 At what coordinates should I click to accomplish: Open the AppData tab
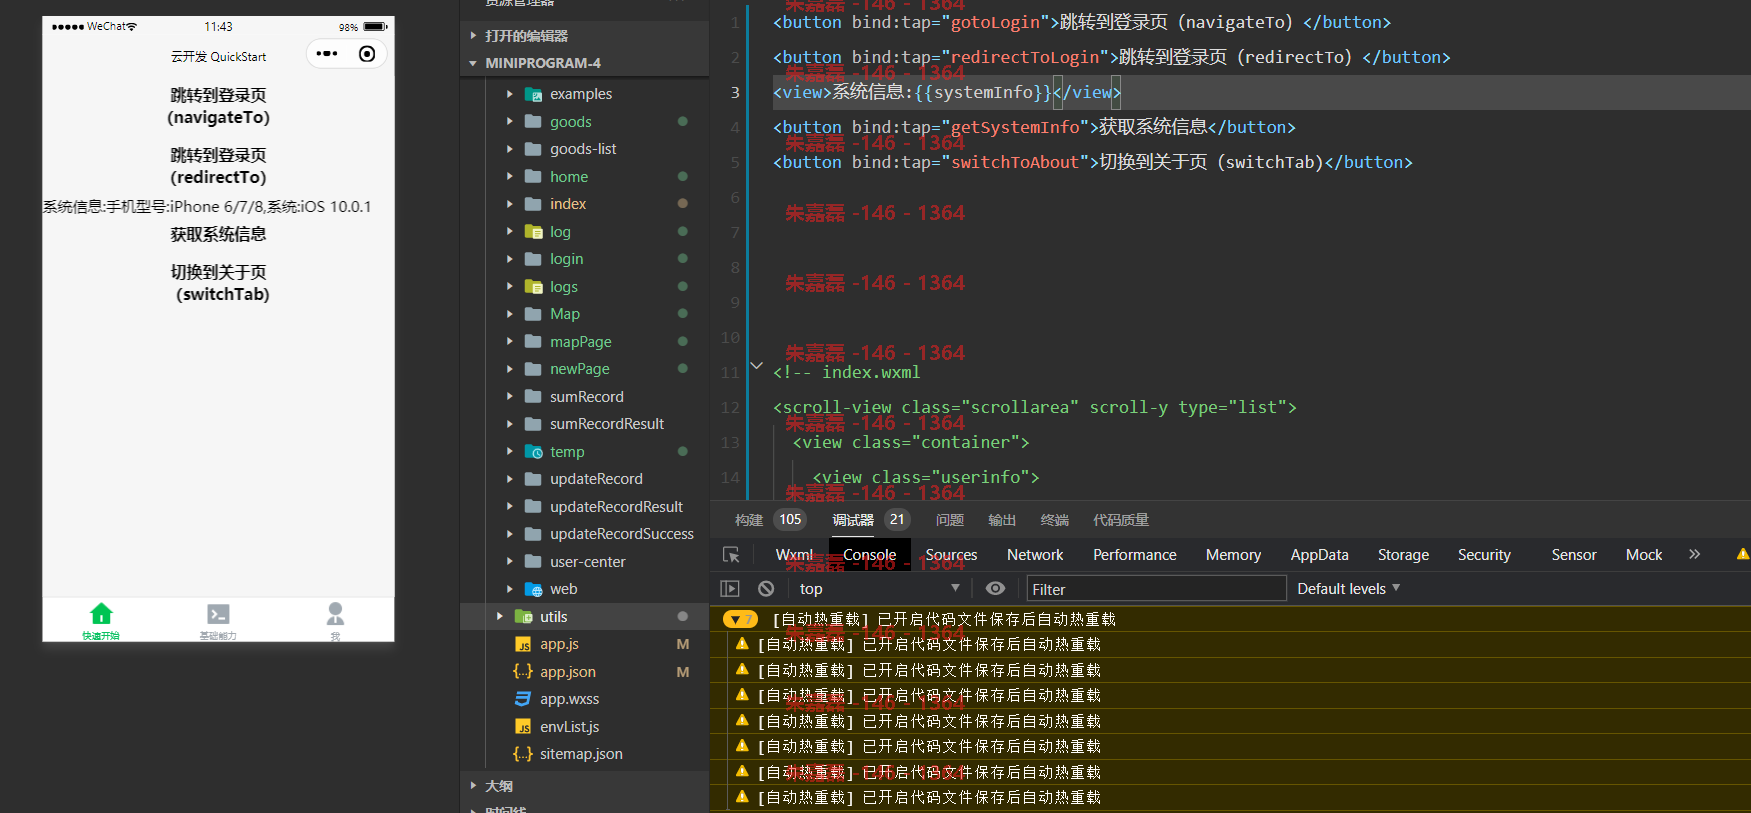pyautogui.click(x=1319, y=555)
